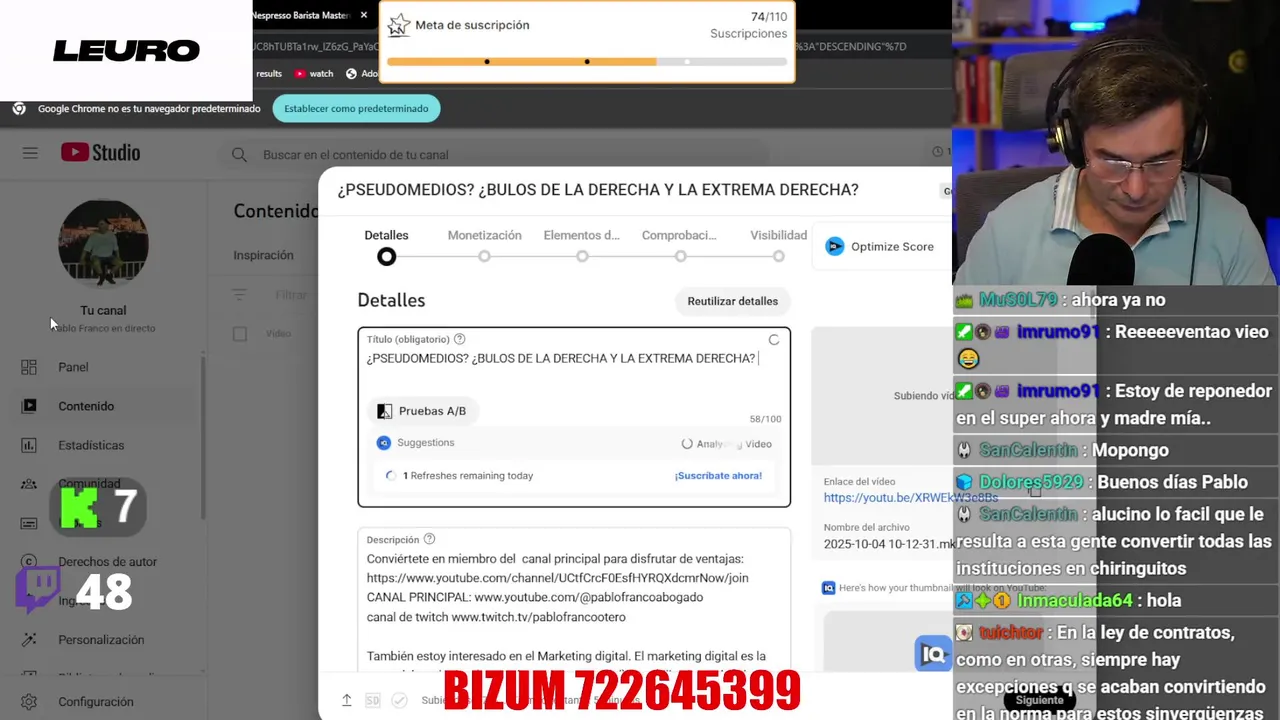Go to the Monetización step label
Viewport: 1280px width, 720px height.
click(484, 235)
